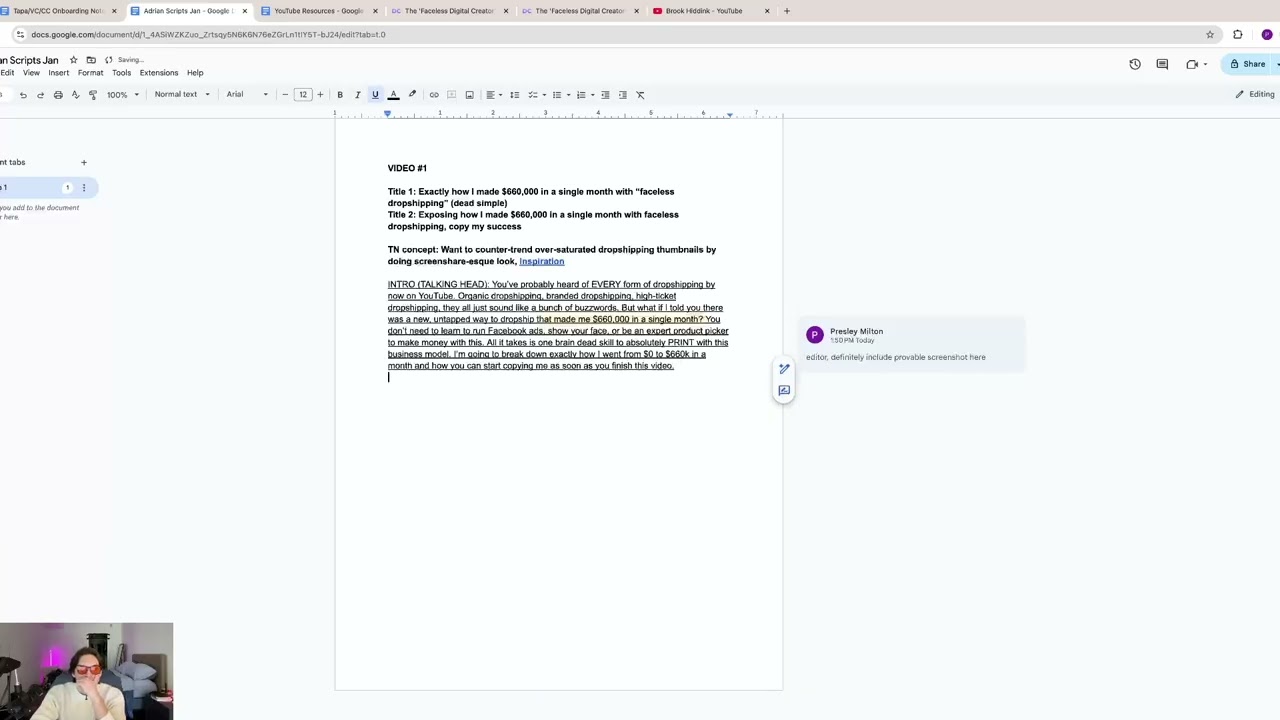Viewport: 1280px width, 720px height.
Task: Open the video call camera icon
Action: [x=1192, y=64]
